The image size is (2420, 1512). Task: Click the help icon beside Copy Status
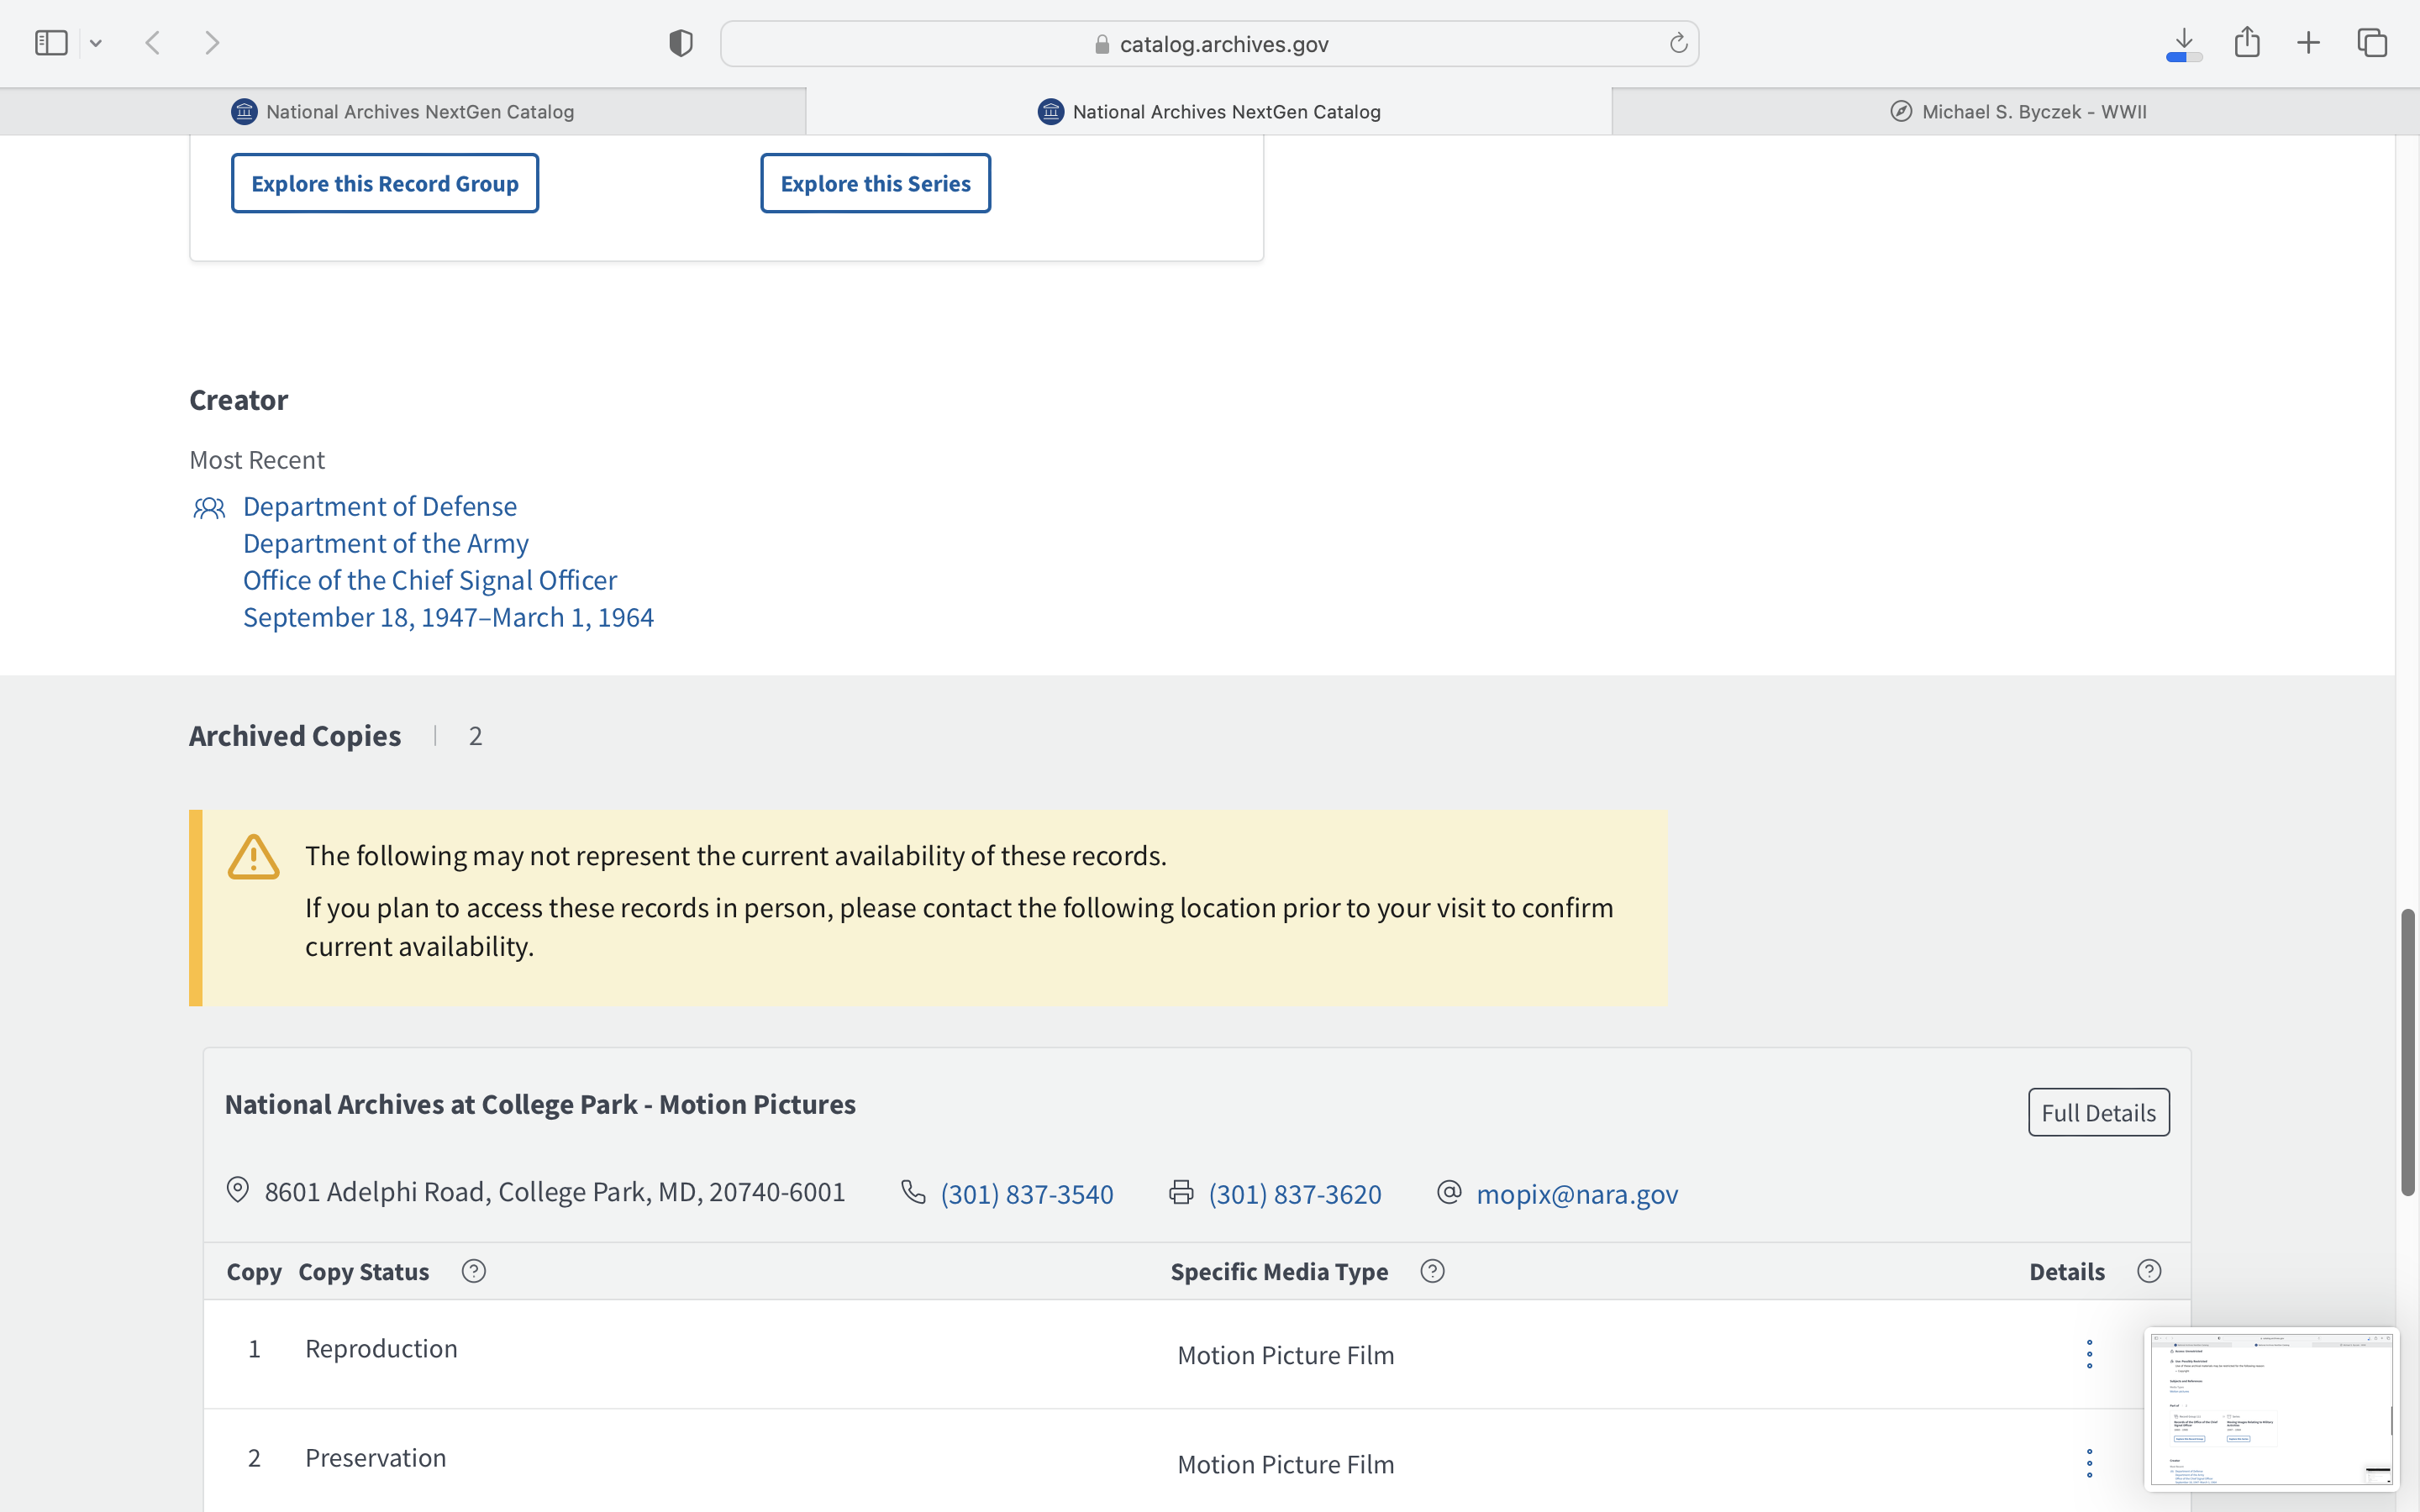pos(474,1271)
